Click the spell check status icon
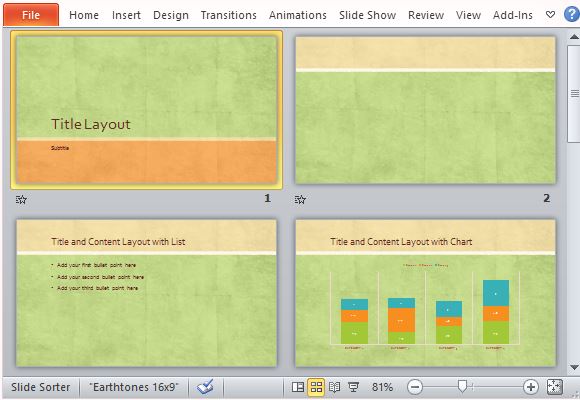580x400 pixels. (205, 387)
